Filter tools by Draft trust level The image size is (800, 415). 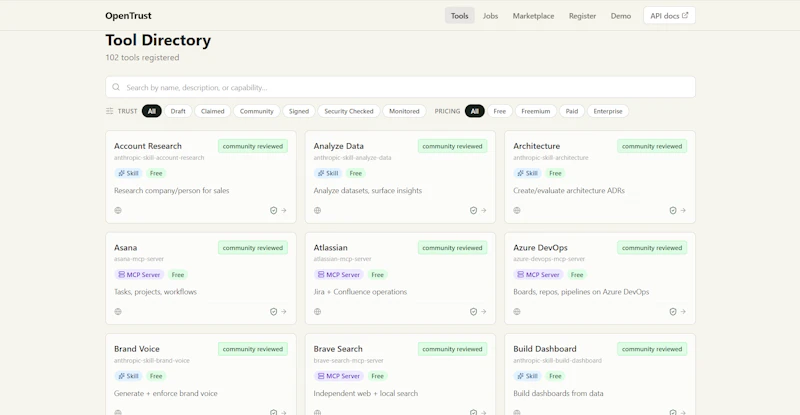[178, 111]
